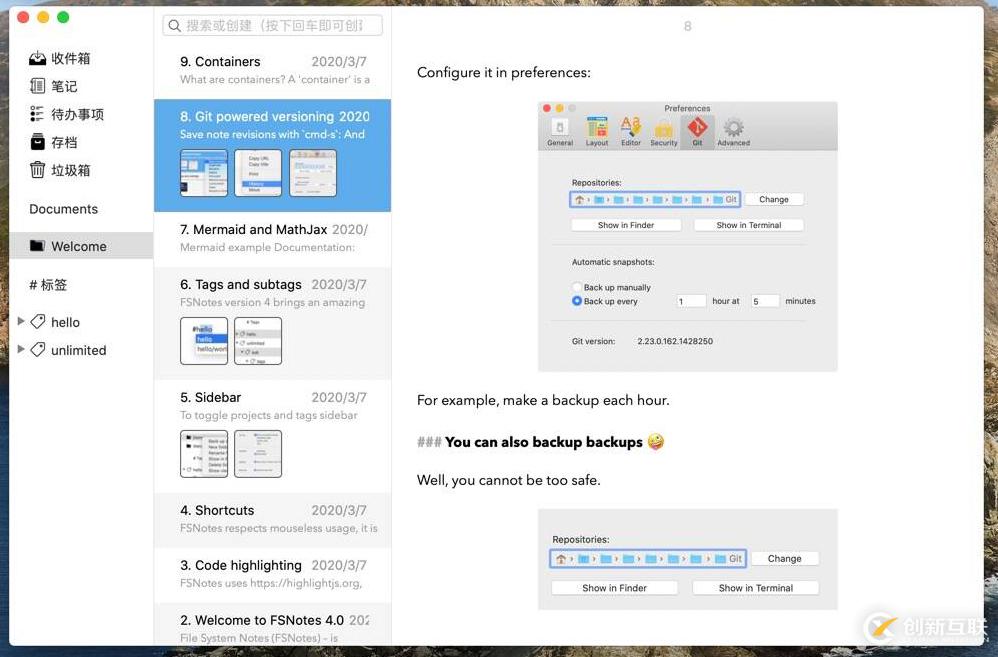998x657 pixels.
Task: Click first thumbnail in Tags and subtags note
Action: pos(204,341)
